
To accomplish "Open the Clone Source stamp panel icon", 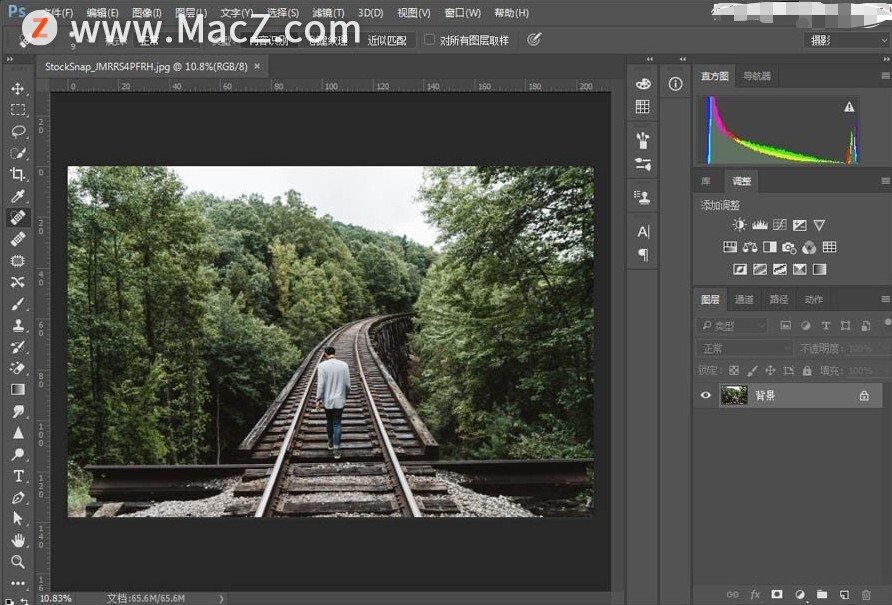I will coord(643,197).
